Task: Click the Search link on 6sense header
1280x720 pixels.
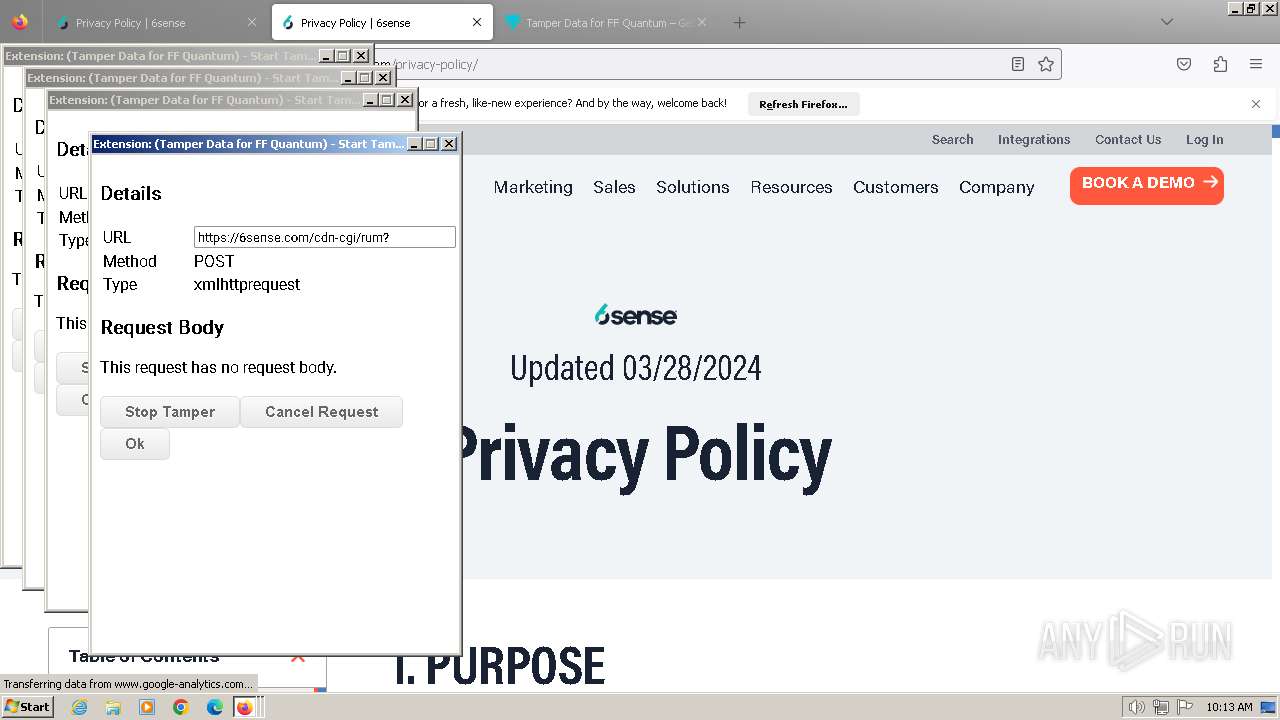Action: pos(952,140)
